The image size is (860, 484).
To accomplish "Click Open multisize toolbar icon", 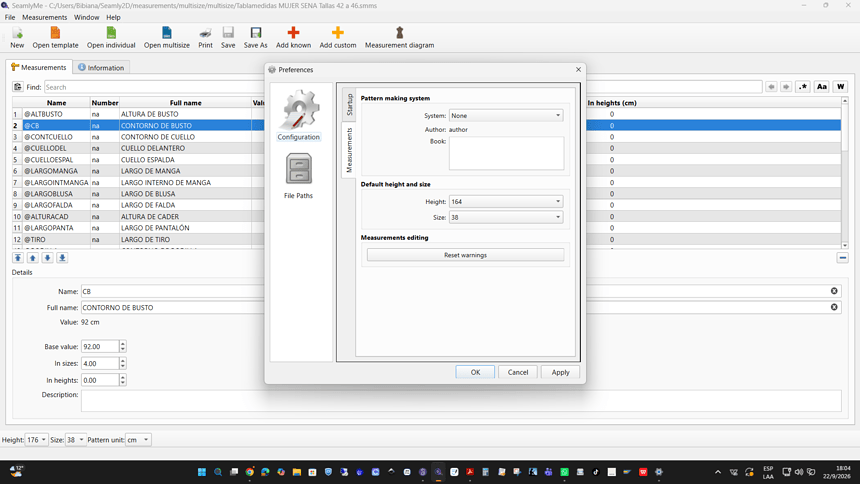I will point(167,37).
